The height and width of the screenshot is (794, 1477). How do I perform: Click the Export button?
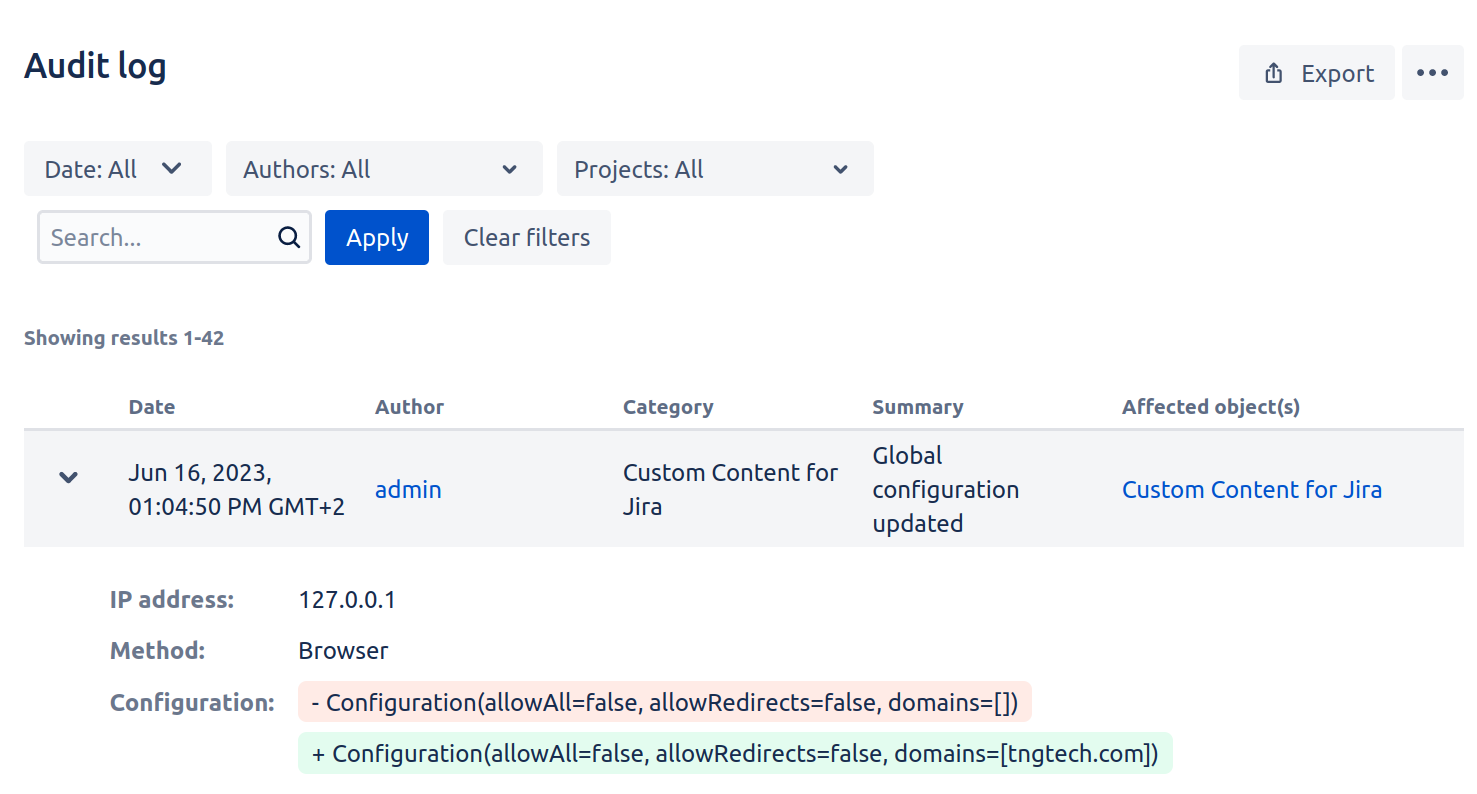[x=1316, y=73]
